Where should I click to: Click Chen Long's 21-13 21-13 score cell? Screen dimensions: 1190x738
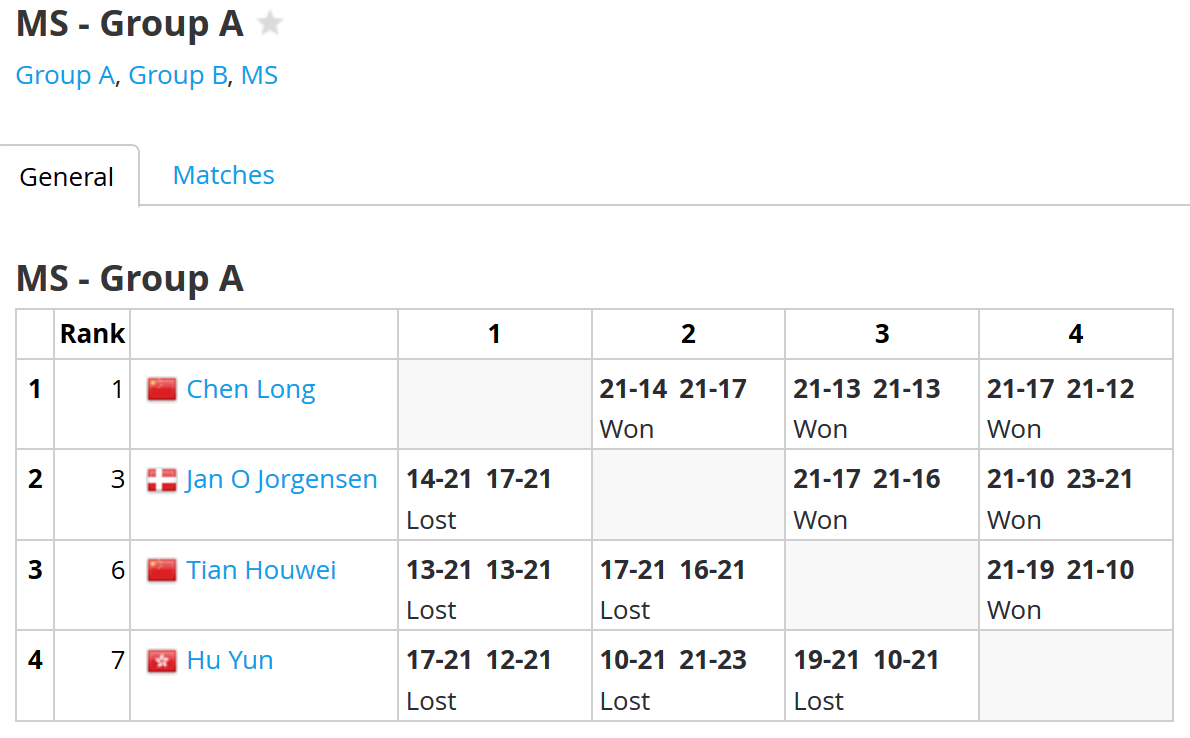882,404
